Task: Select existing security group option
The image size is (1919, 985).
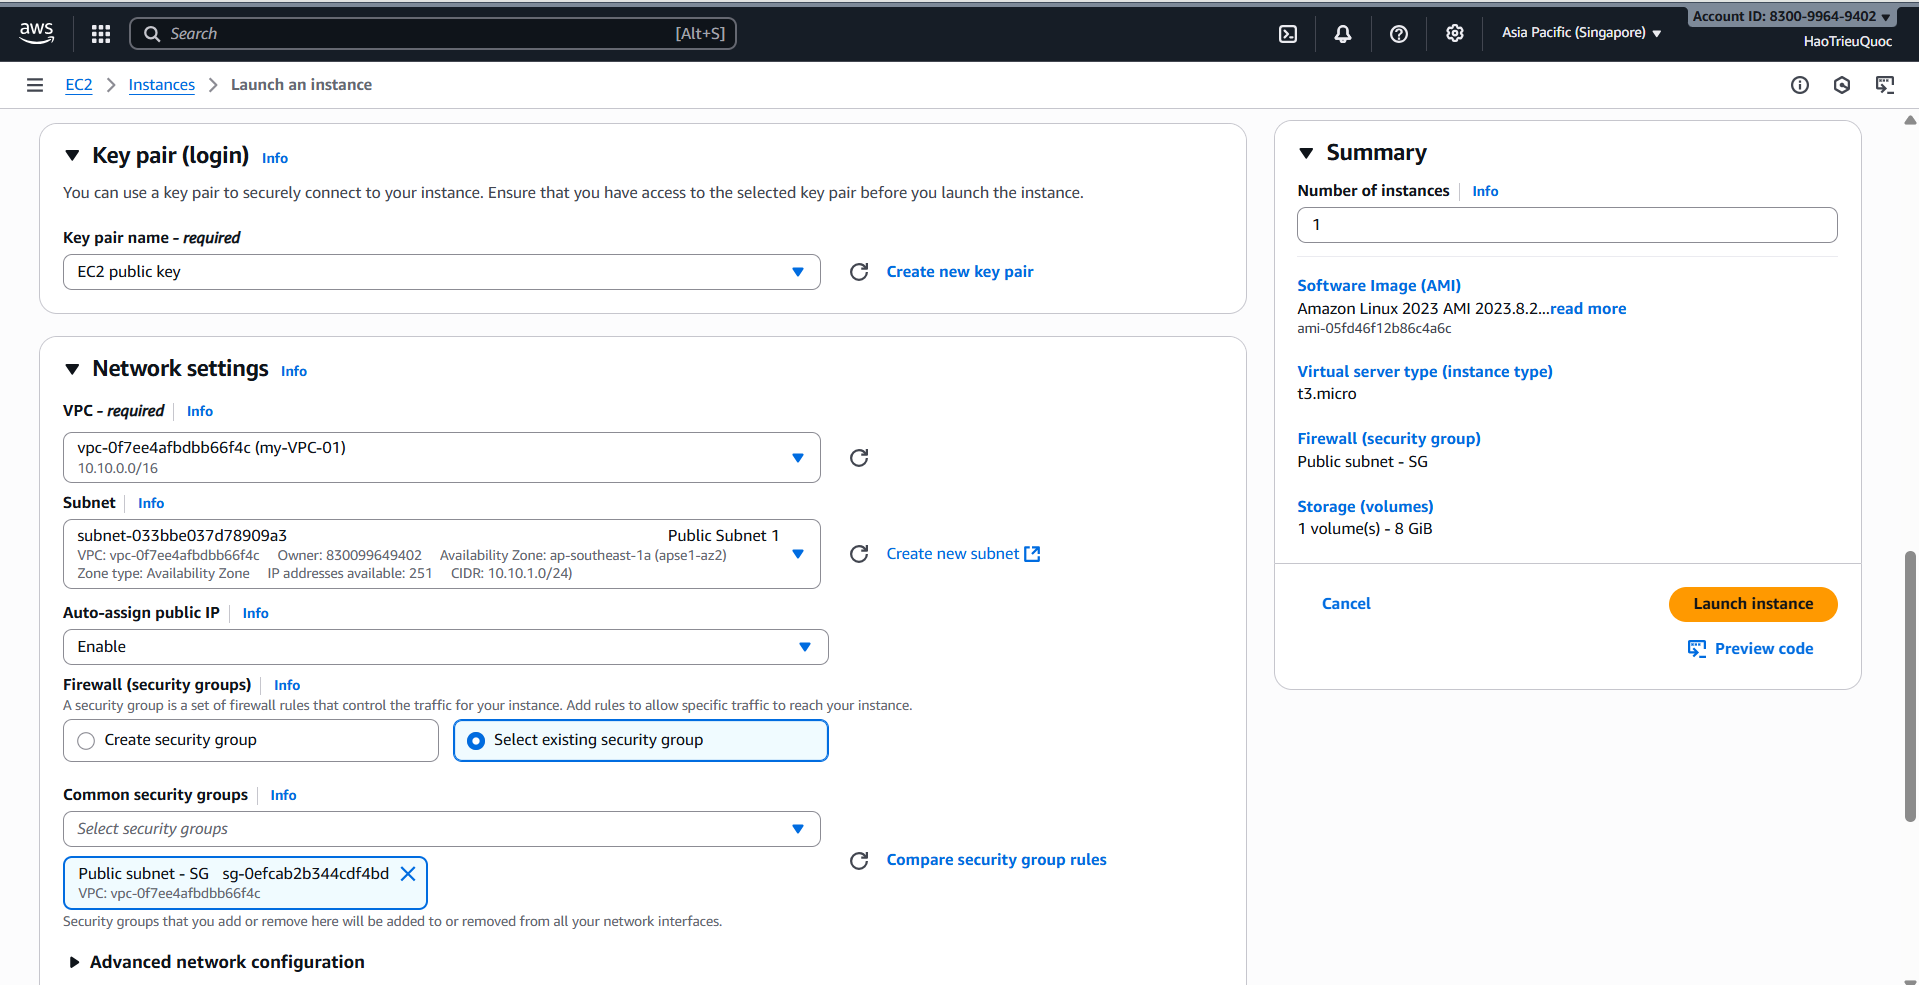Action: pyautogui.click(x=476, y=740)
